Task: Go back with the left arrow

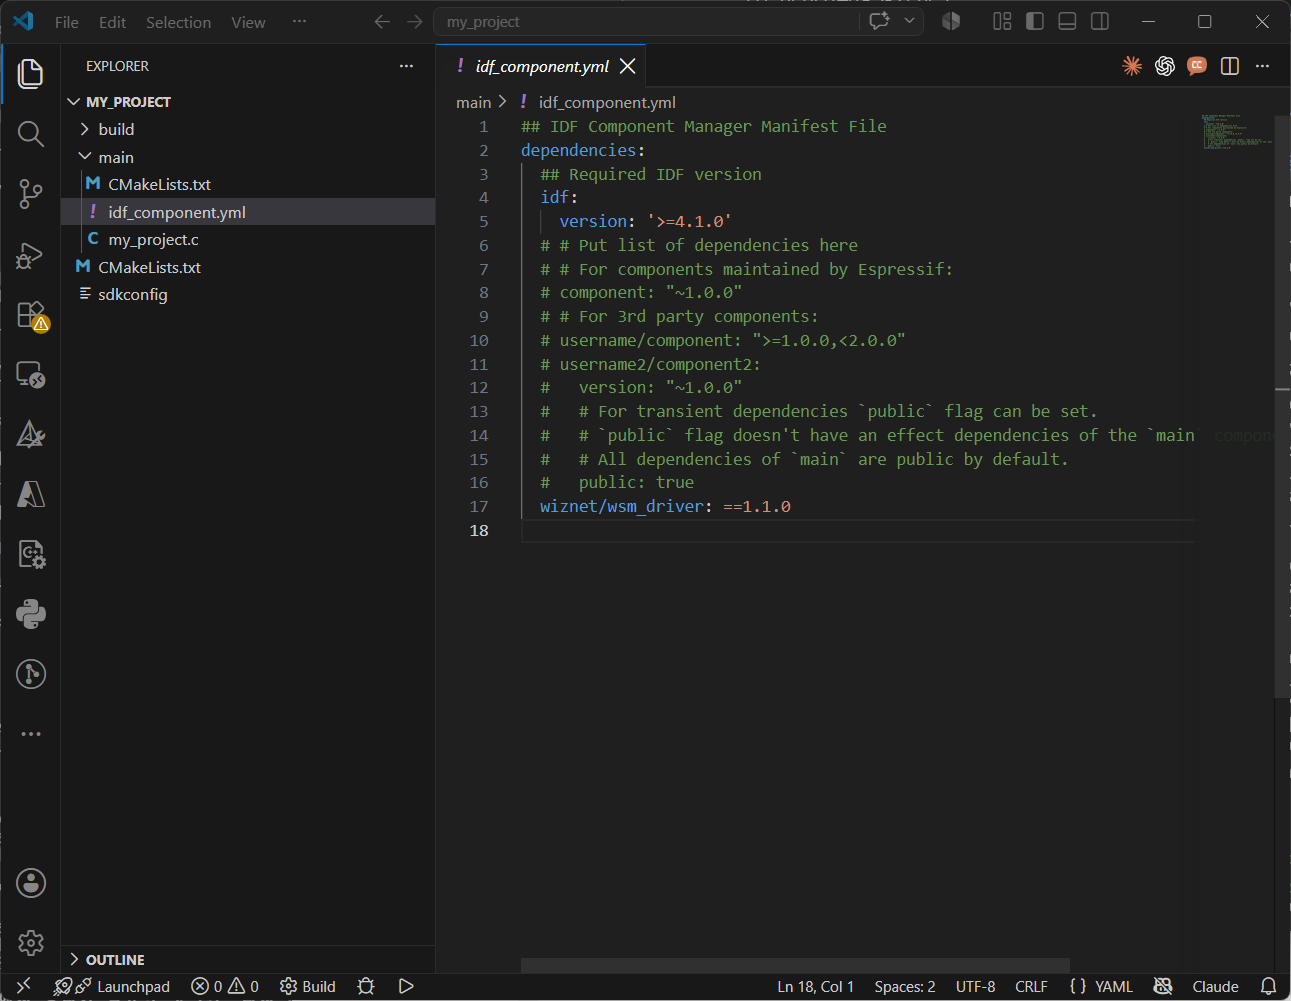Action: pos(382,21)
